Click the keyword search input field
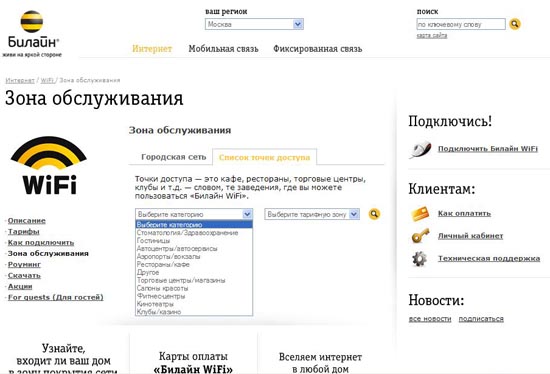The width and height of the screenshot is (550, 374). pyautogui.click(x=461, y=24)
